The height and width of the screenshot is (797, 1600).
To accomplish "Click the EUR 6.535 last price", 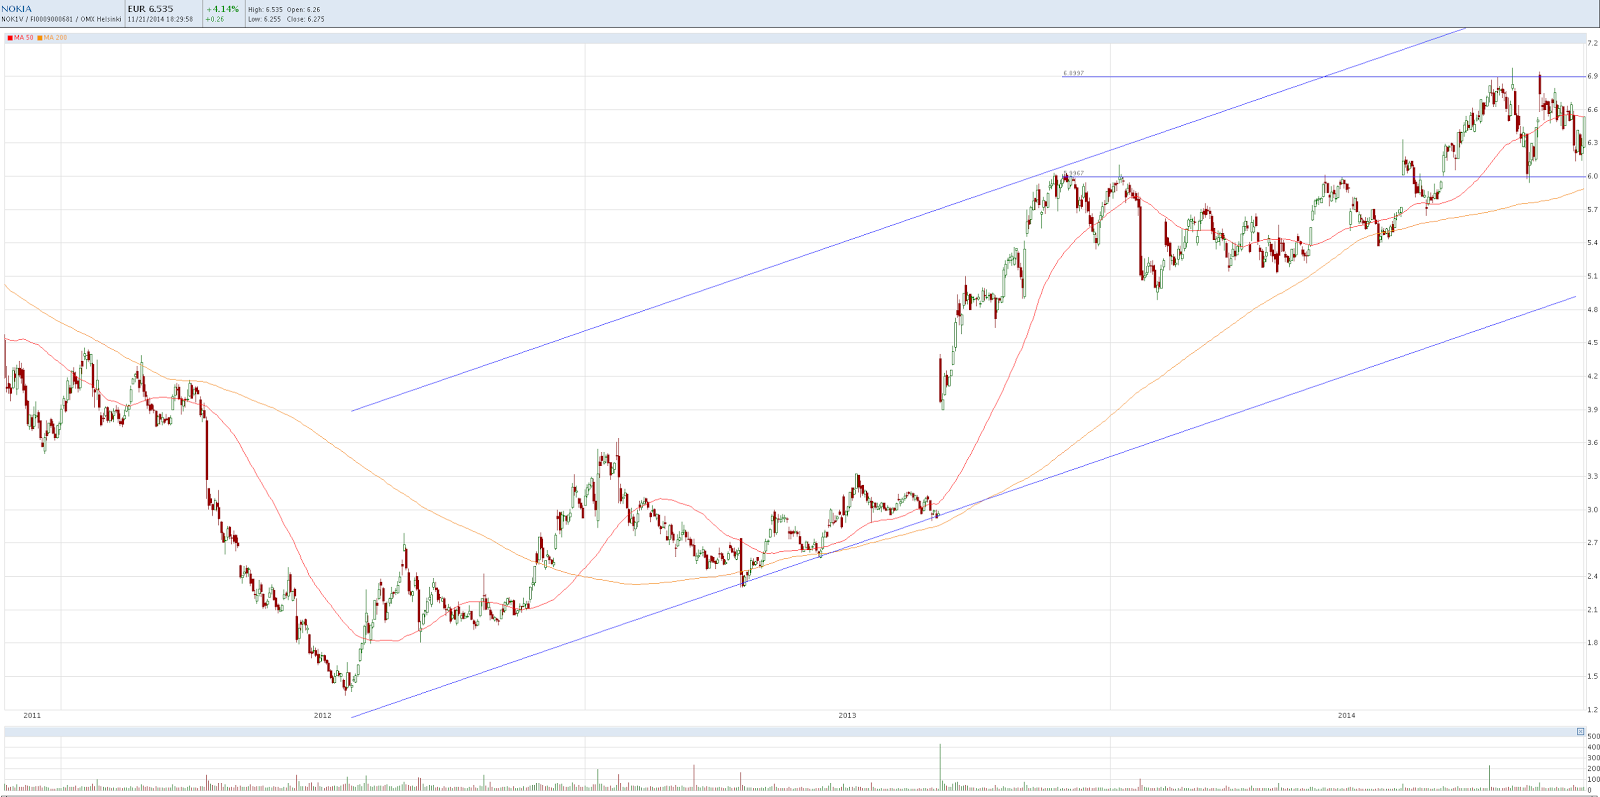I will 151,9.
